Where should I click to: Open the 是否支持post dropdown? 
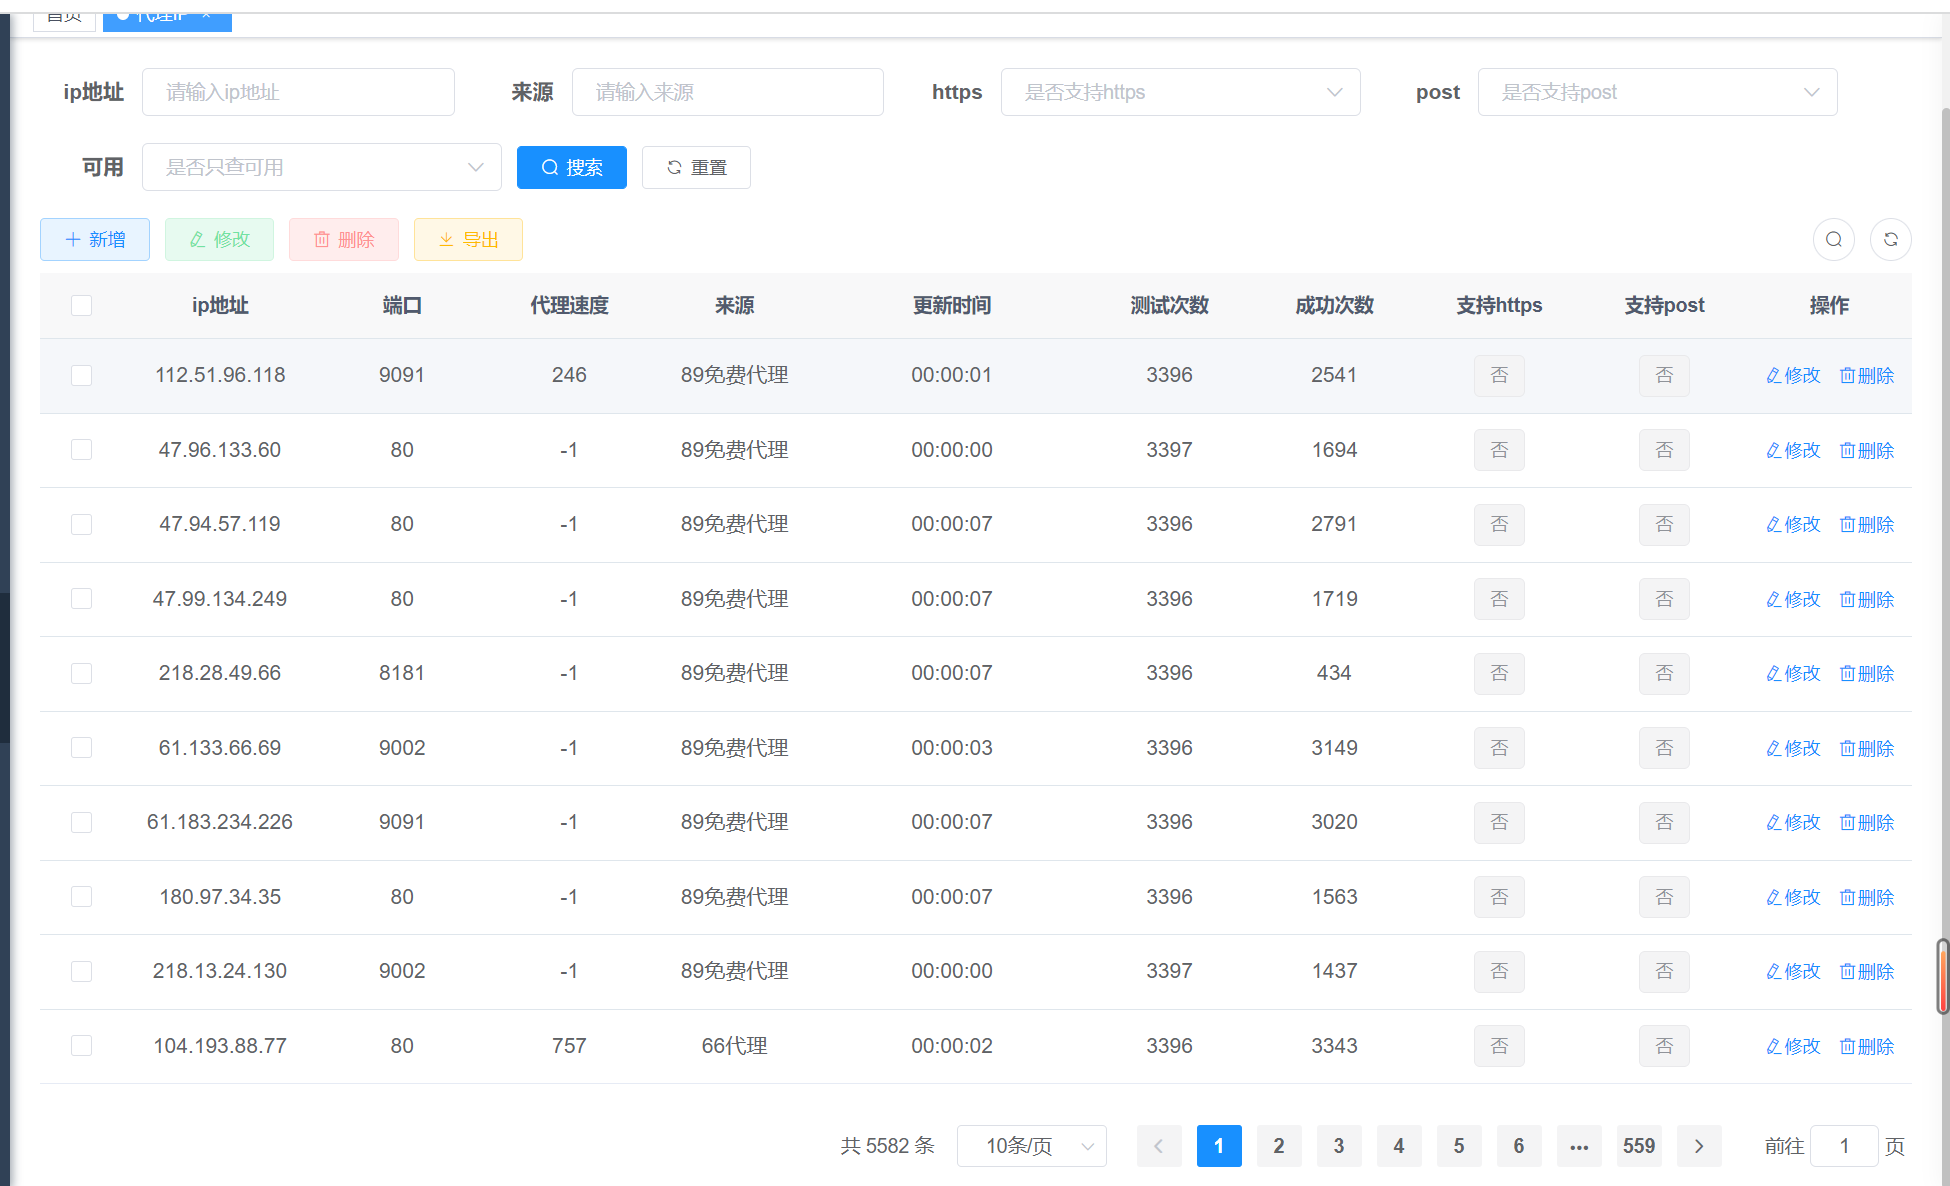[1657, 92]
